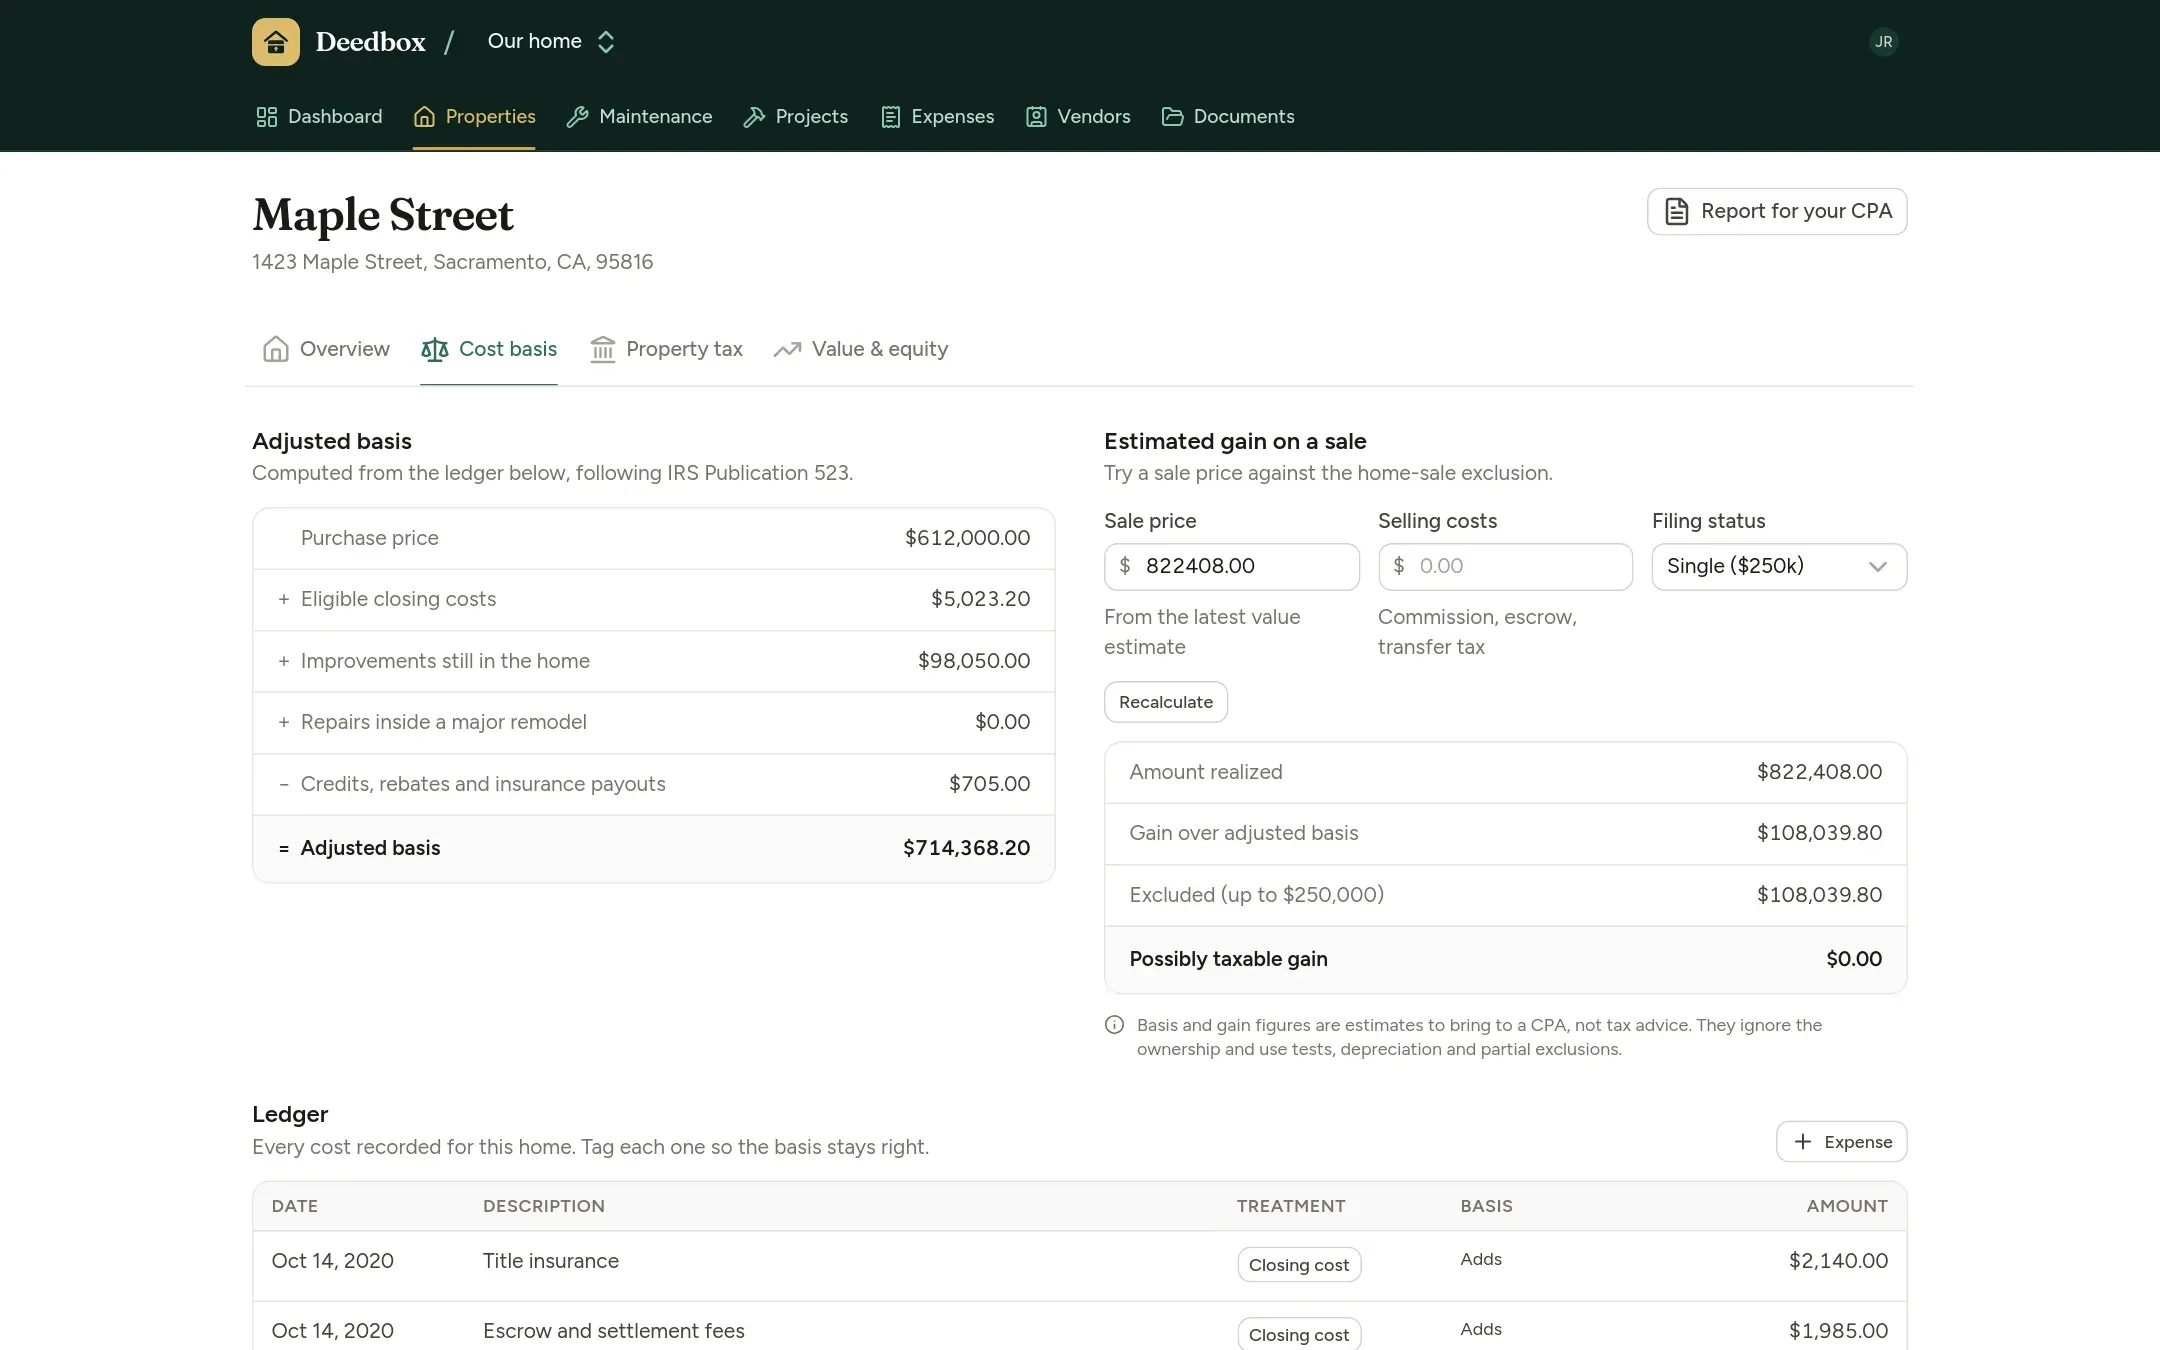
Task: Click the Title insurance ledger row description
Action: pos(551,1261)
